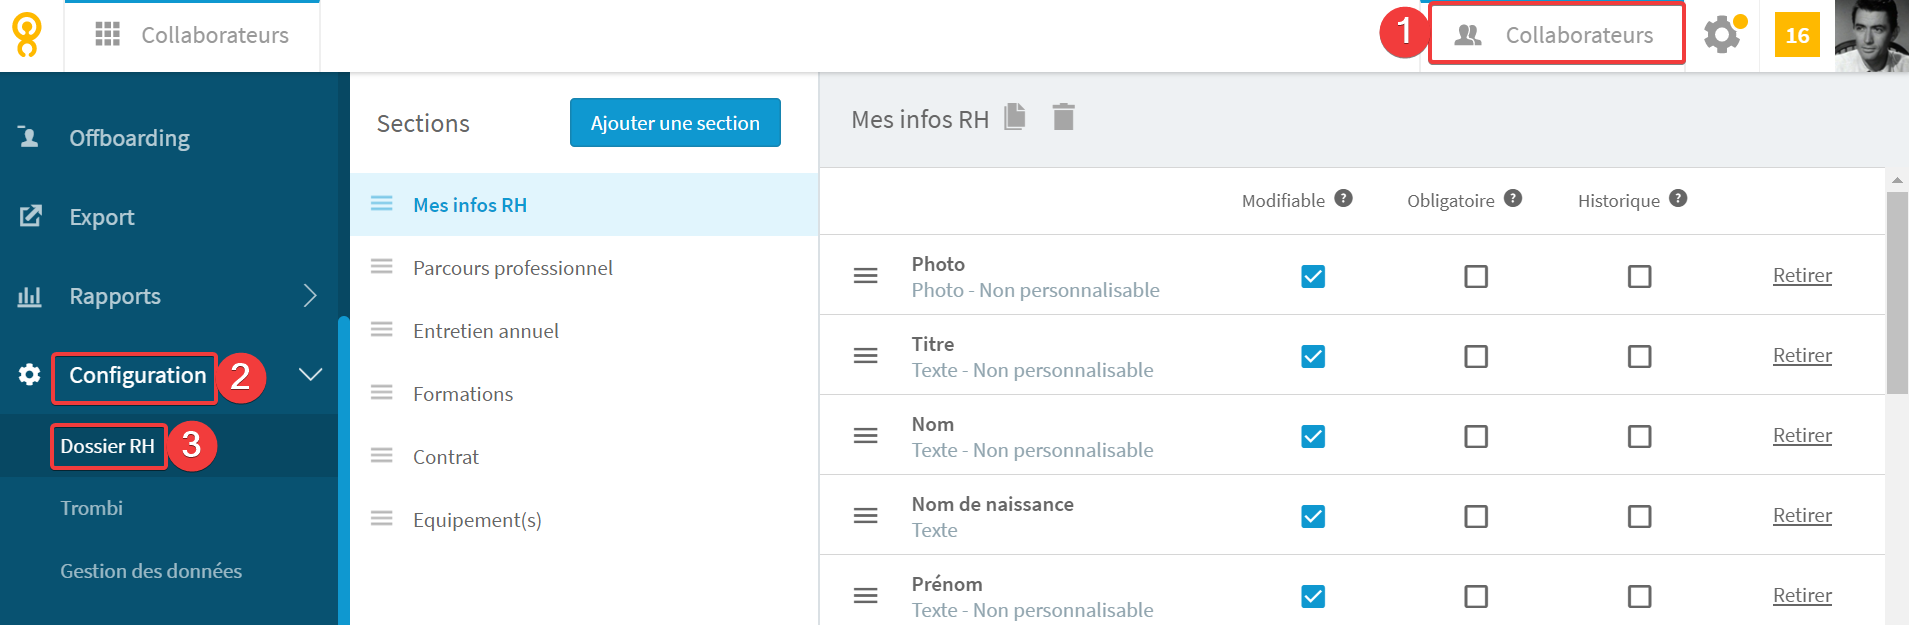Screen dimensions: 1909x625
Task: Click Ajouter une section button
Action: pyautogui.click(x=675, y=123)
